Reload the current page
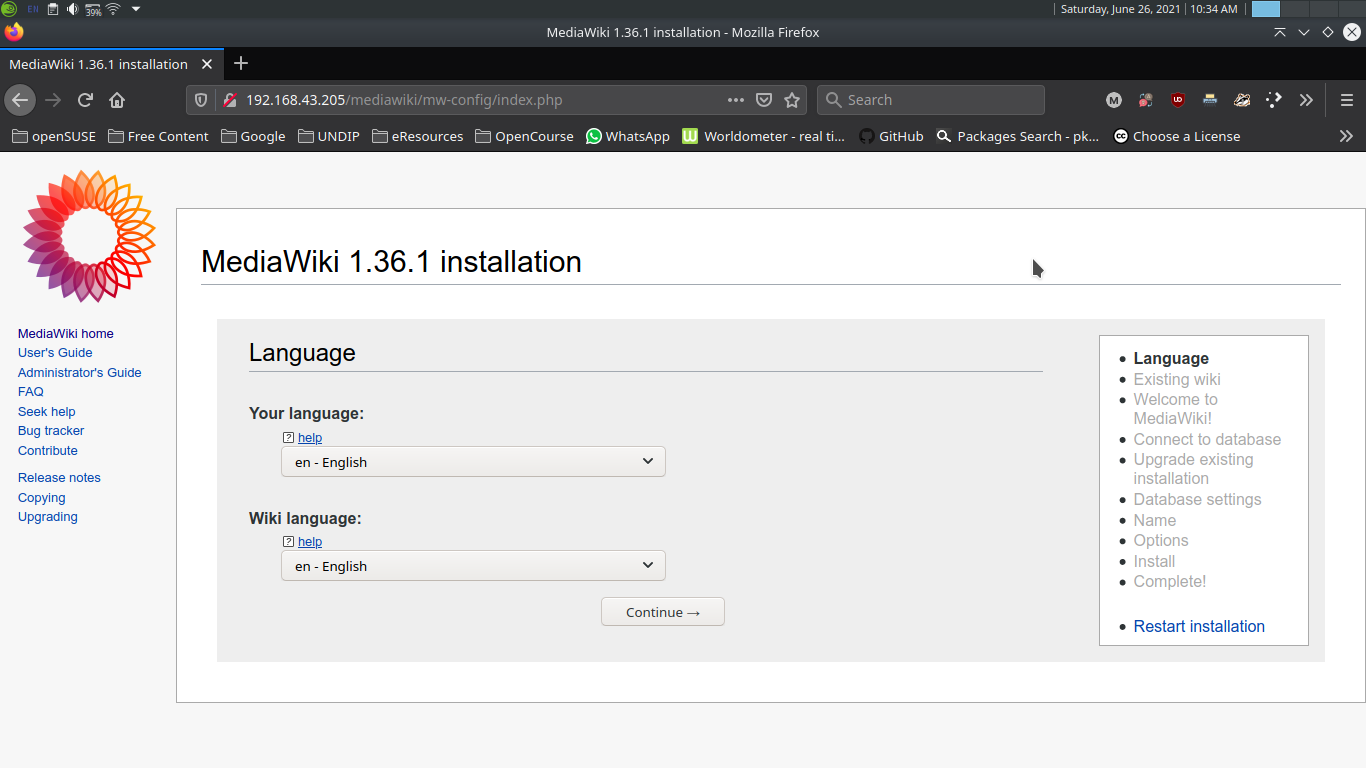This screenshot has width=1366, height=768. (x=85, y=100)
